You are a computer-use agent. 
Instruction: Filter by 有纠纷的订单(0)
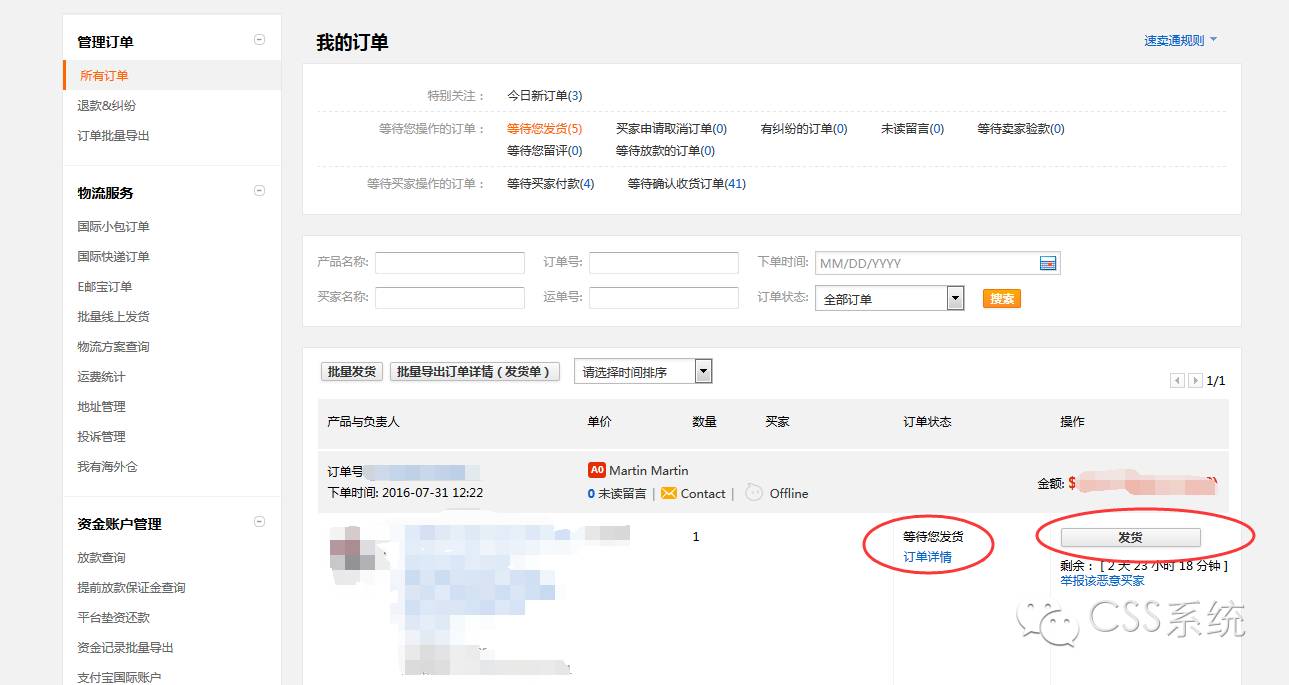pos(804,129)
